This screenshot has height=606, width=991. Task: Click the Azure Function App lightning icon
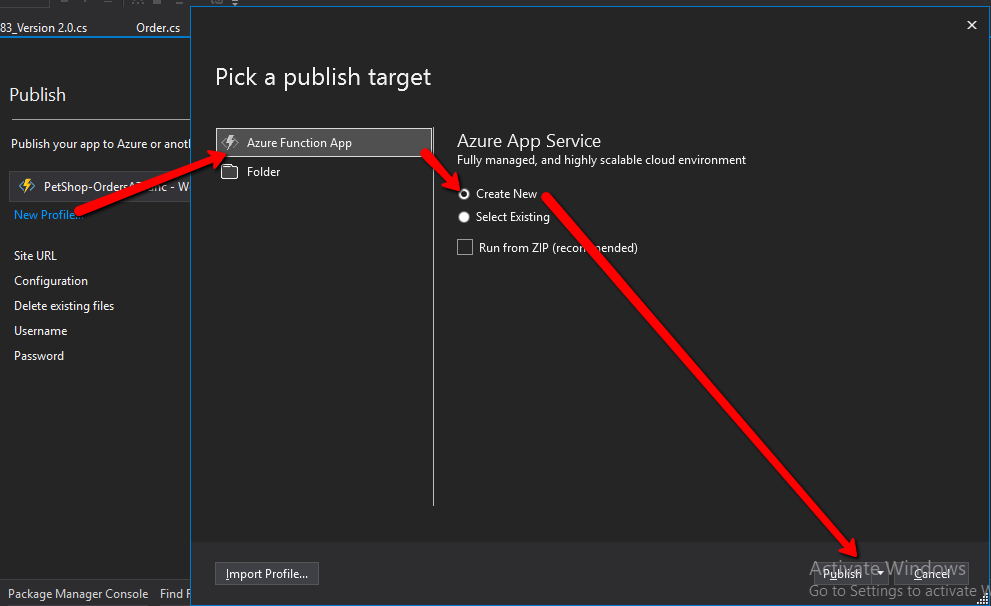point(230,142)
